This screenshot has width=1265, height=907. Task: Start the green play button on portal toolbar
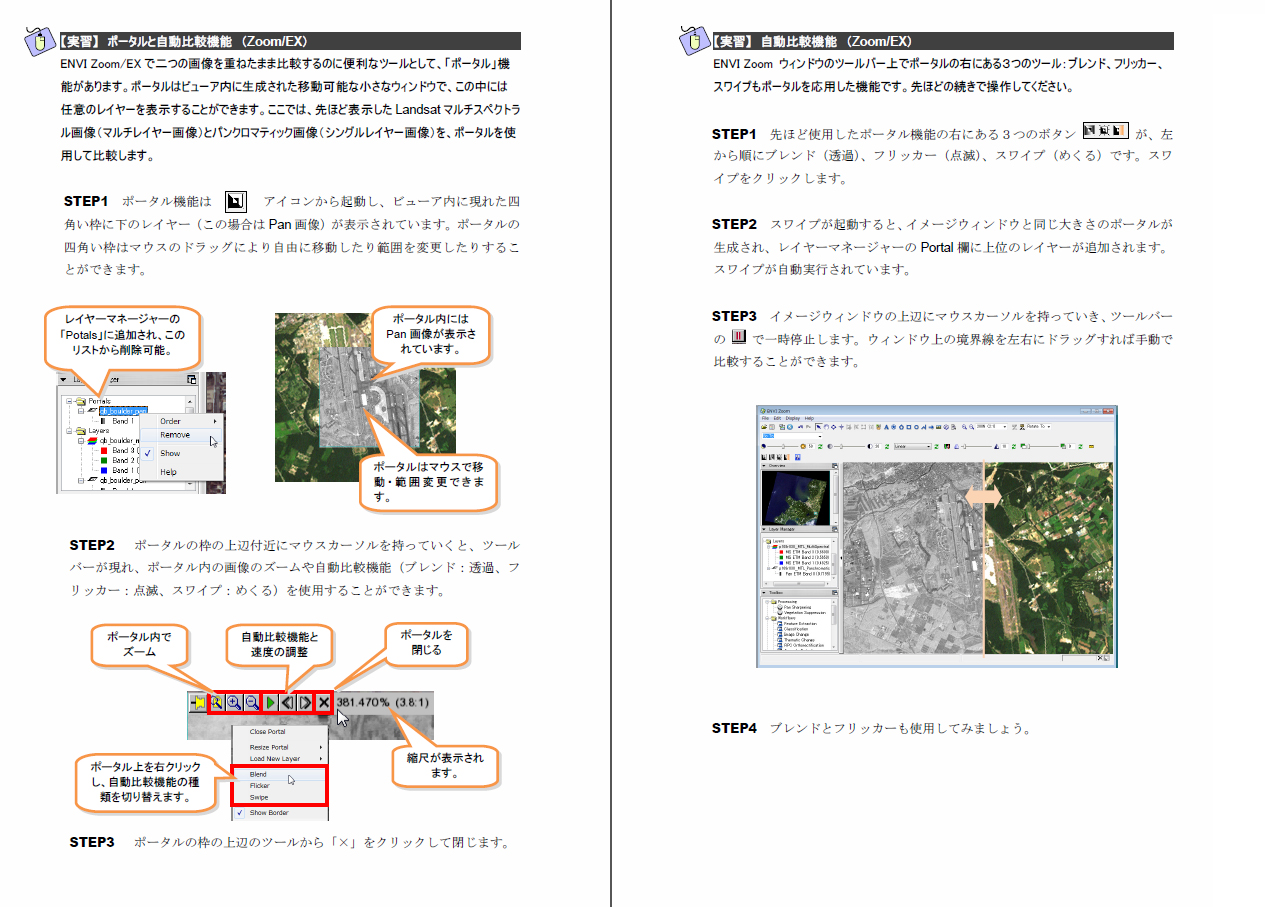tap(270, 703)
